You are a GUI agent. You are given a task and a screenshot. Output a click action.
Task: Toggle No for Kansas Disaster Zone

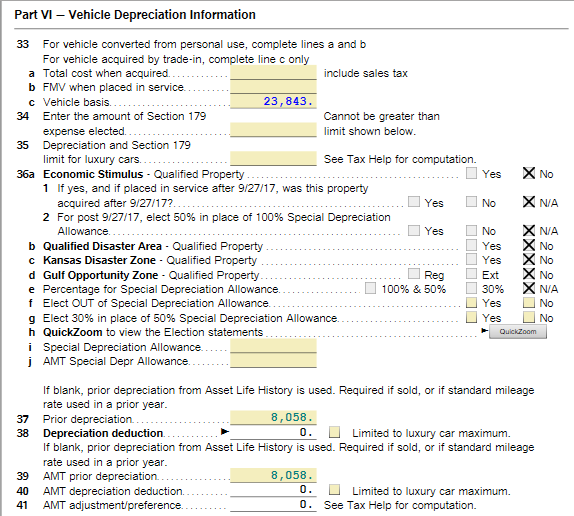coord(529,259)
